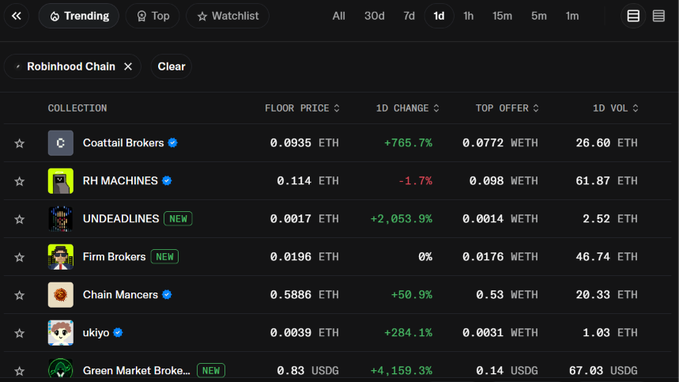
Task: Open Coattail Brokers collection avatar
Action: [x=61, y=143]
